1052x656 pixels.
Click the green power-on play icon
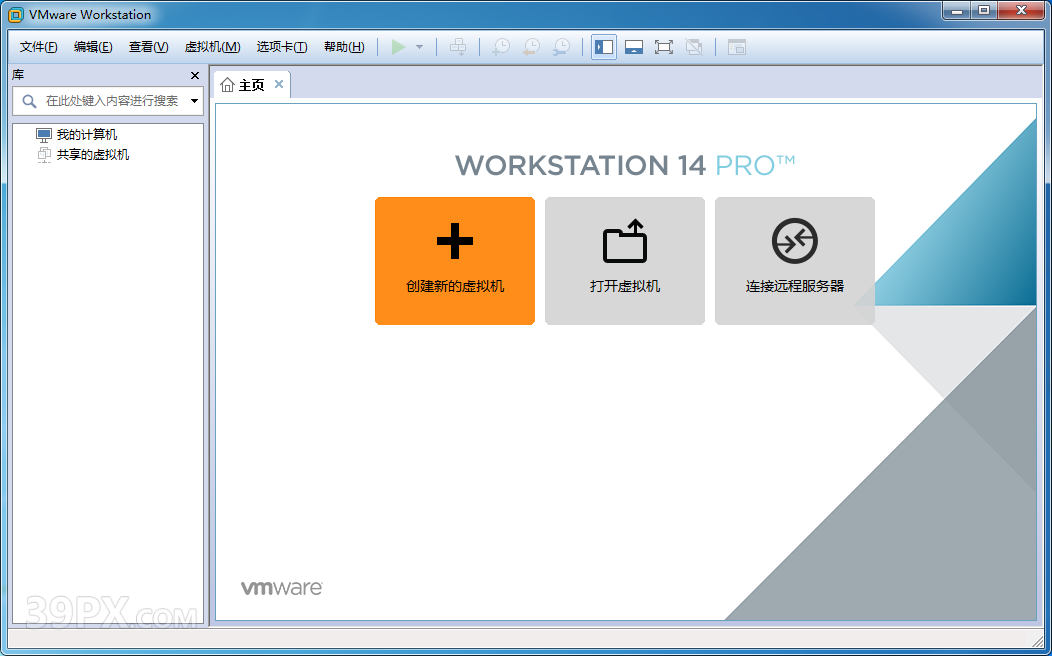tap(399, 47)
